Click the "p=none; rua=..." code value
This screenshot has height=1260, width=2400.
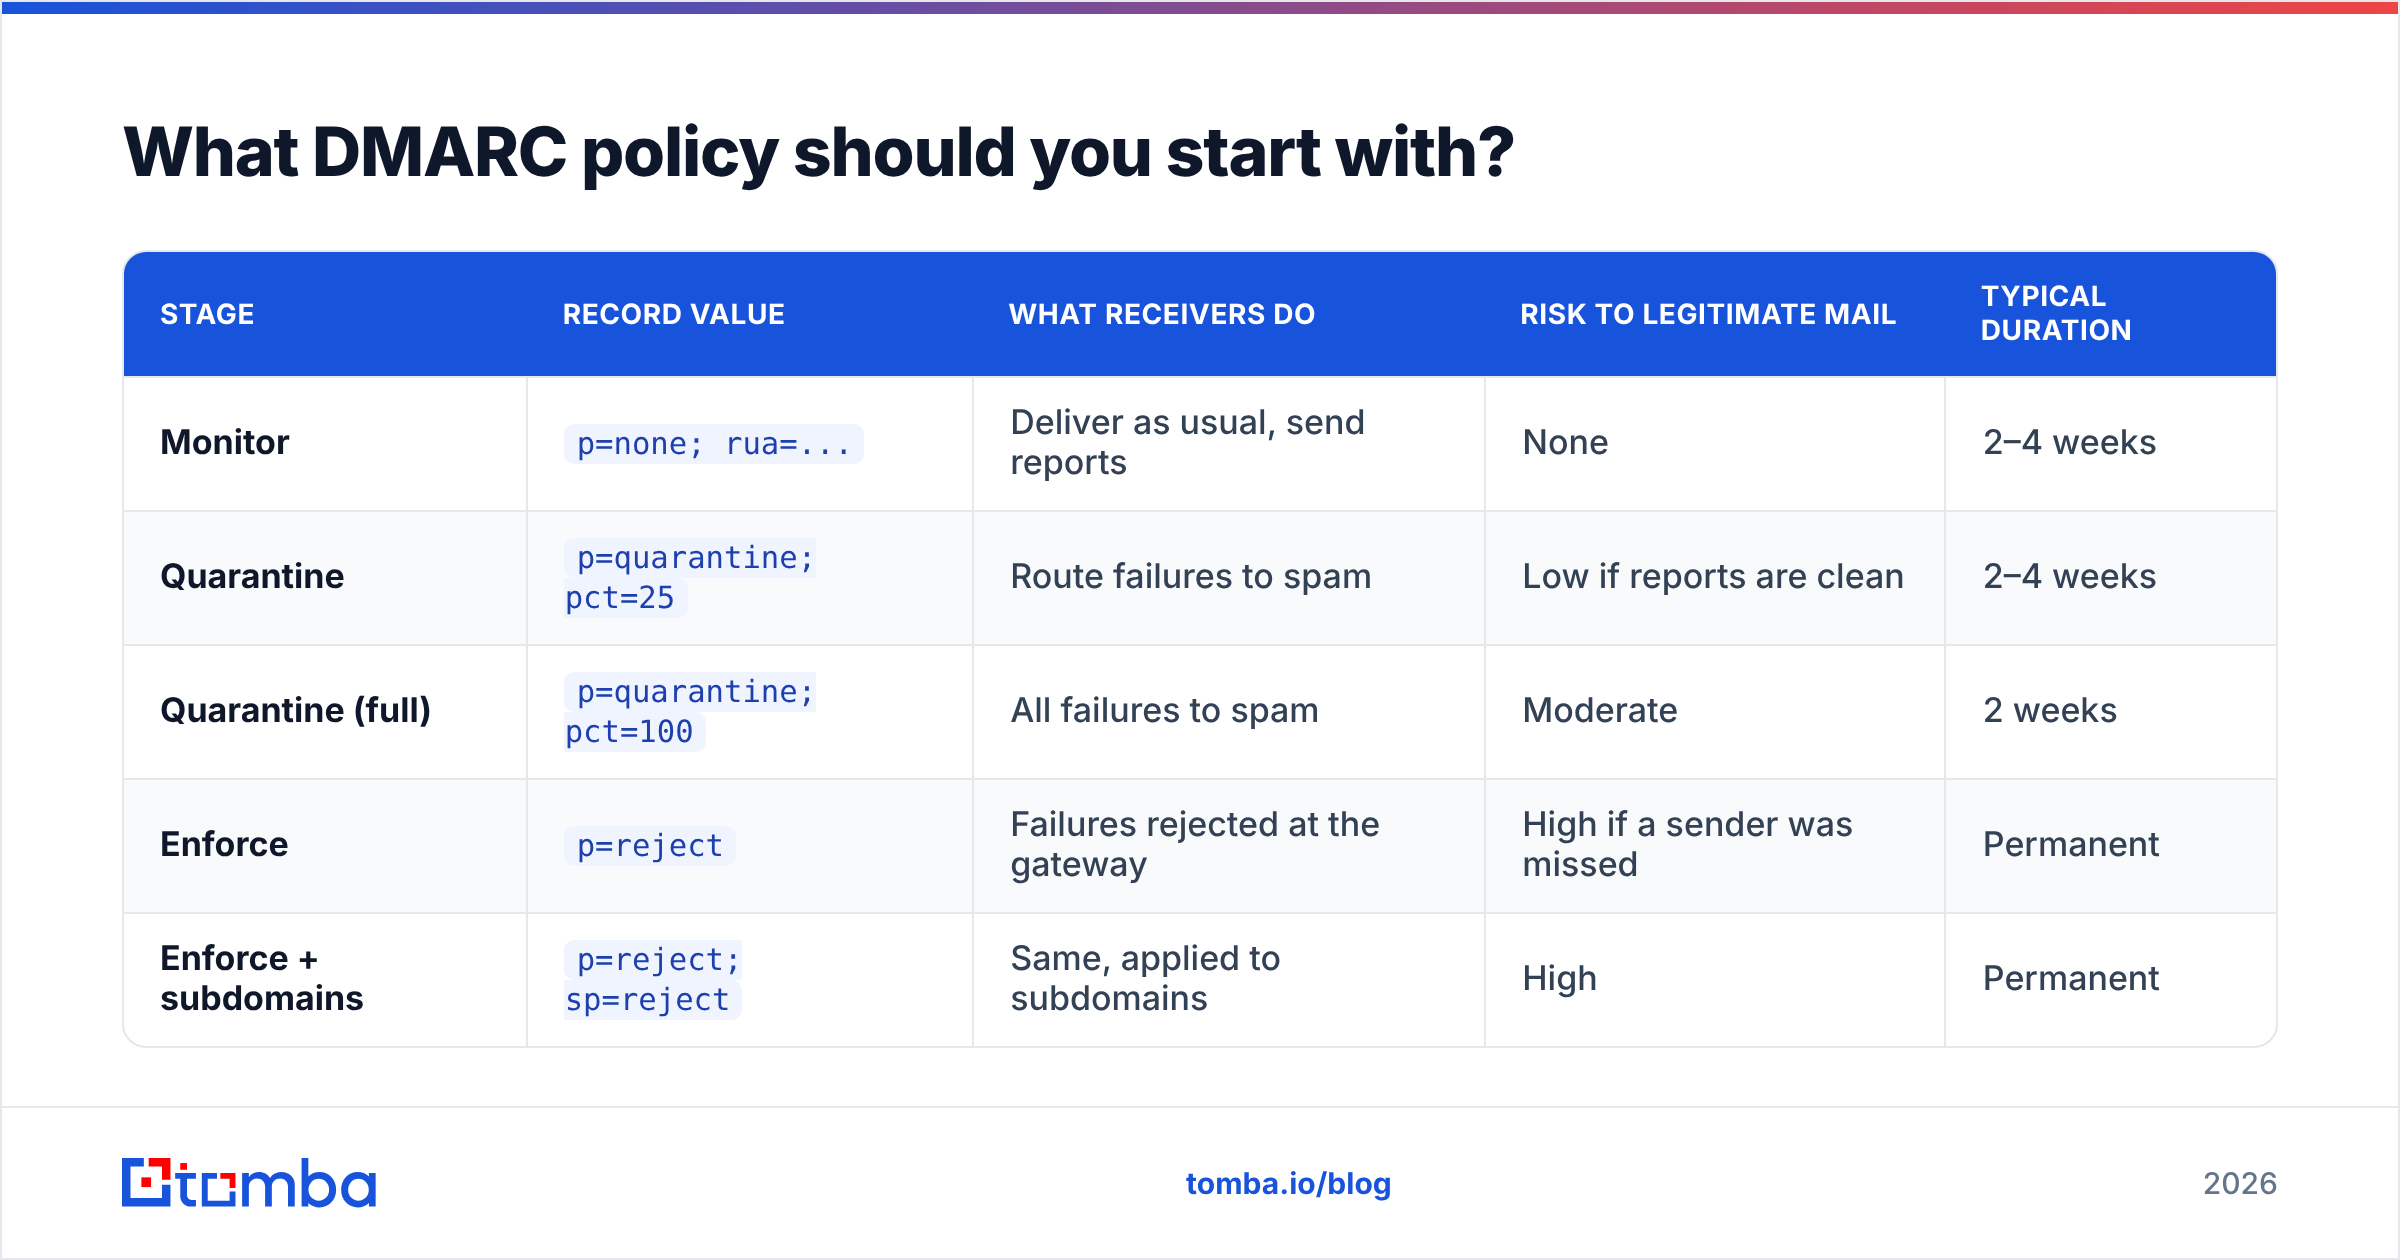click(x=714, y=444)
